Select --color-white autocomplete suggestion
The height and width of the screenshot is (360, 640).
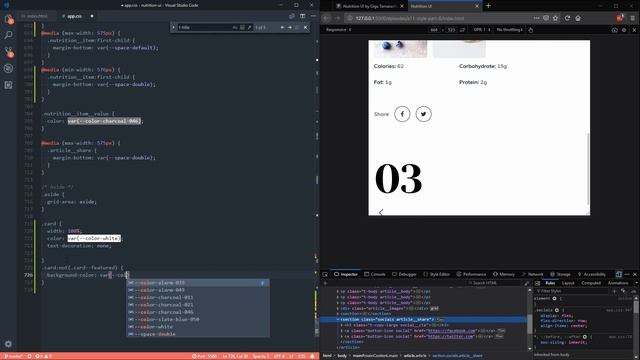pyautogui.click(x=198, y=327)
